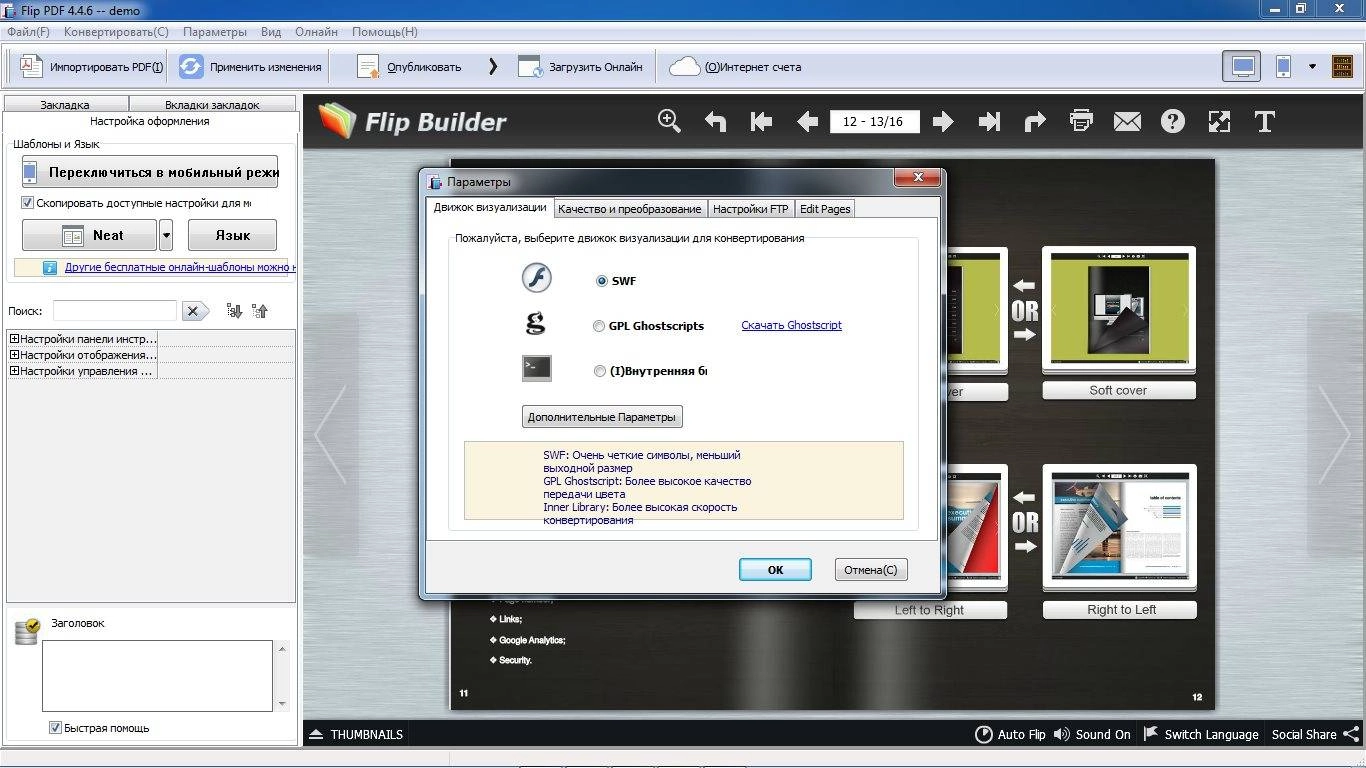Jump to the first page icon
This screenshot has height=768, width=1366.
(x=761, y=122)
